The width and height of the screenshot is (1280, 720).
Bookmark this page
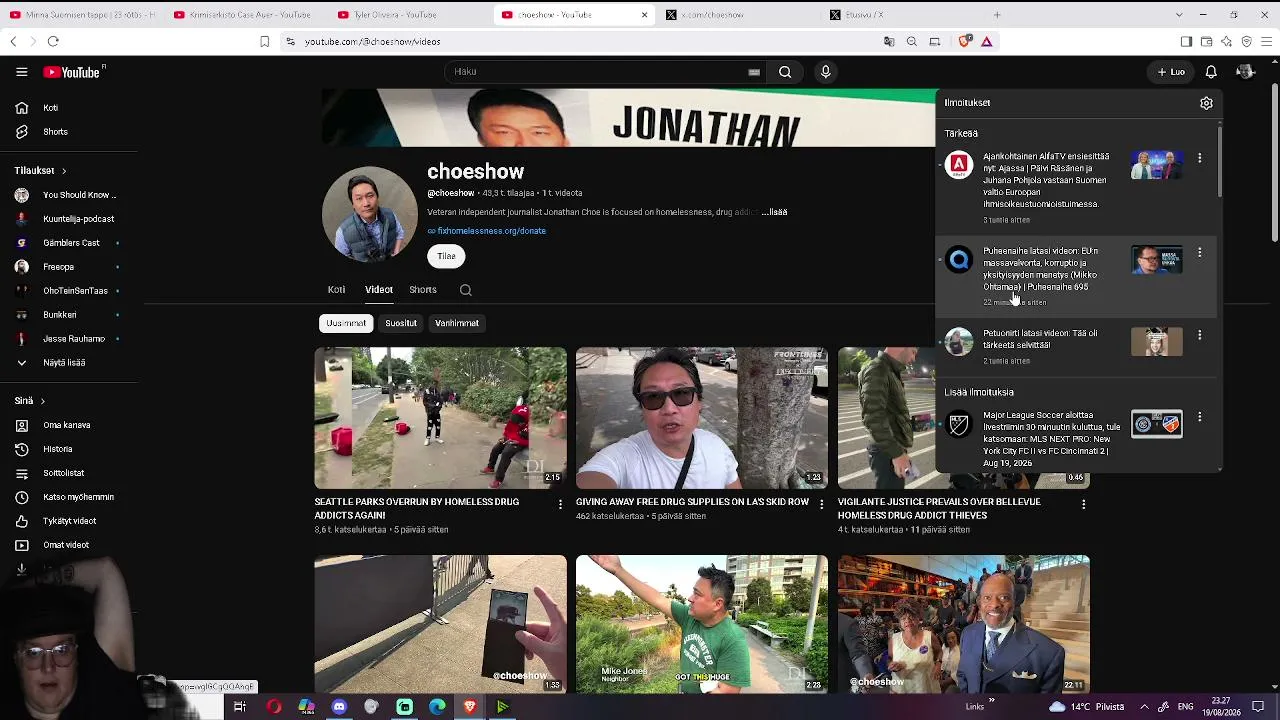[x=264, y=41]
